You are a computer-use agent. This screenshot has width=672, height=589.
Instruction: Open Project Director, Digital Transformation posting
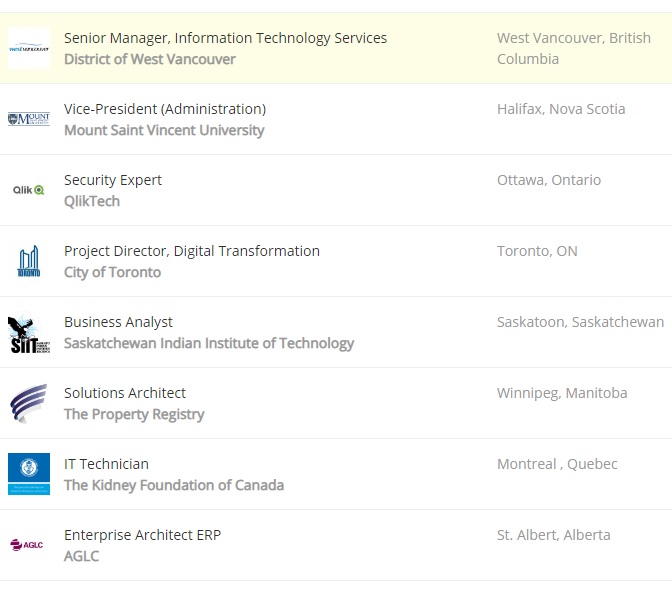(x=192, y=251)
